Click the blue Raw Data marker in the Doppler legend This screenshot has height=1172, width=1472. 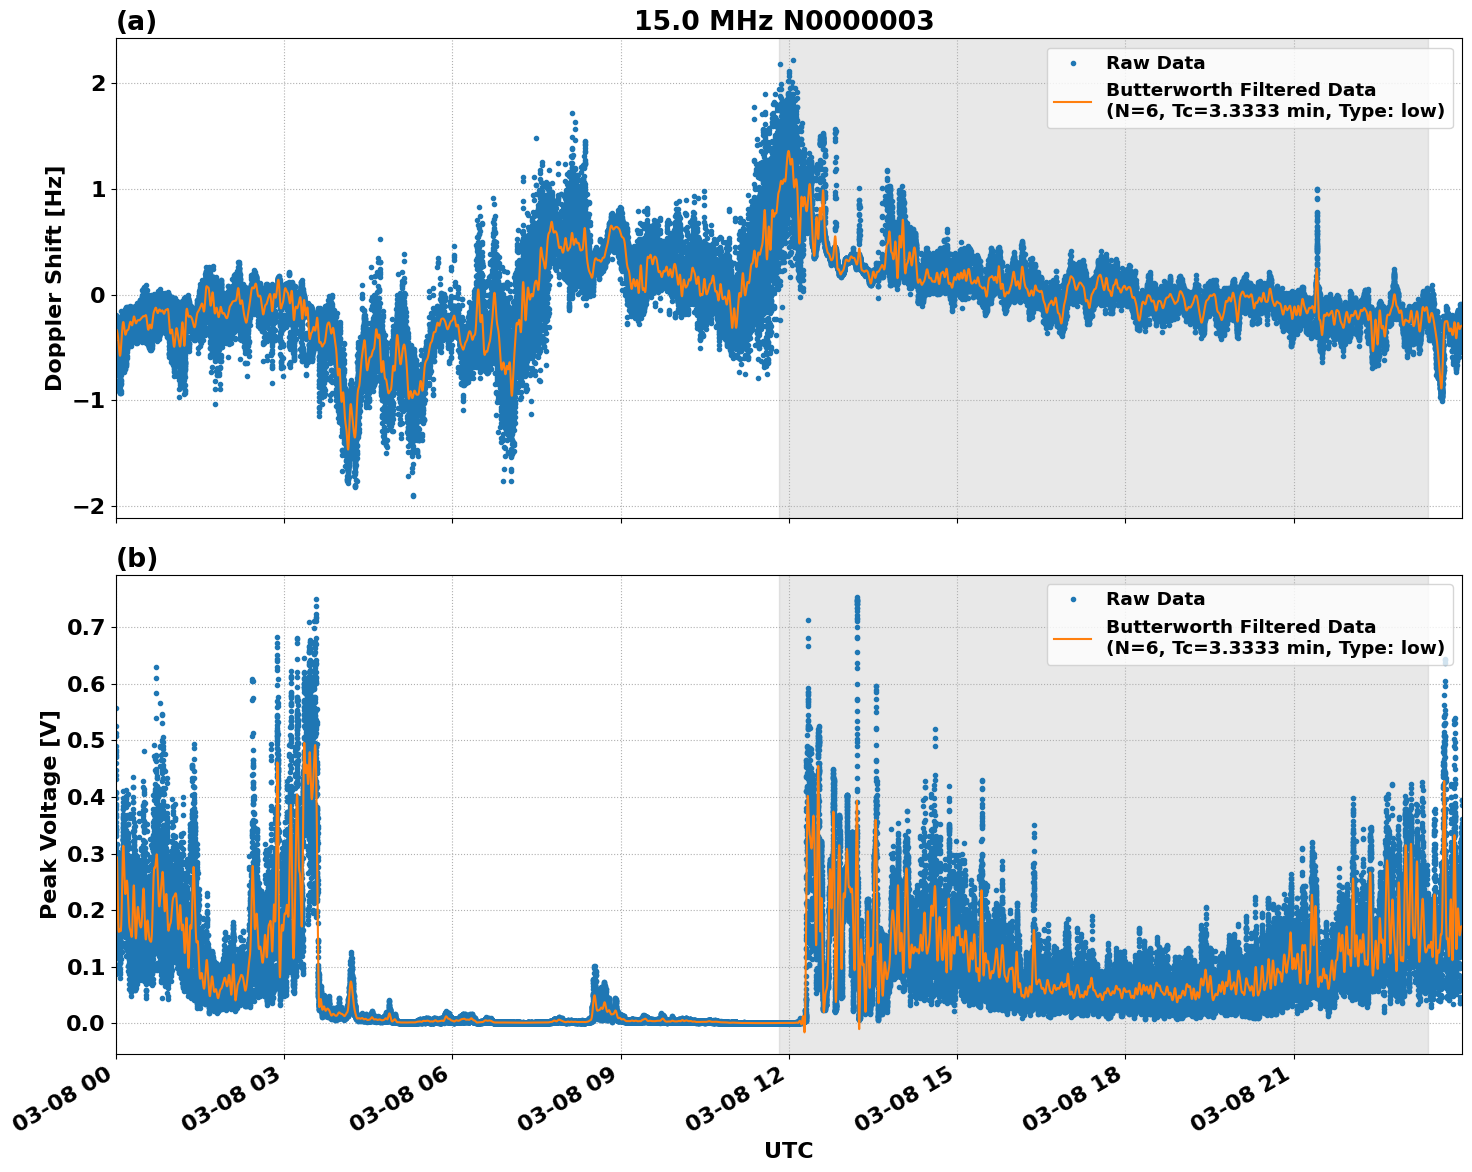click(1072, 63)
